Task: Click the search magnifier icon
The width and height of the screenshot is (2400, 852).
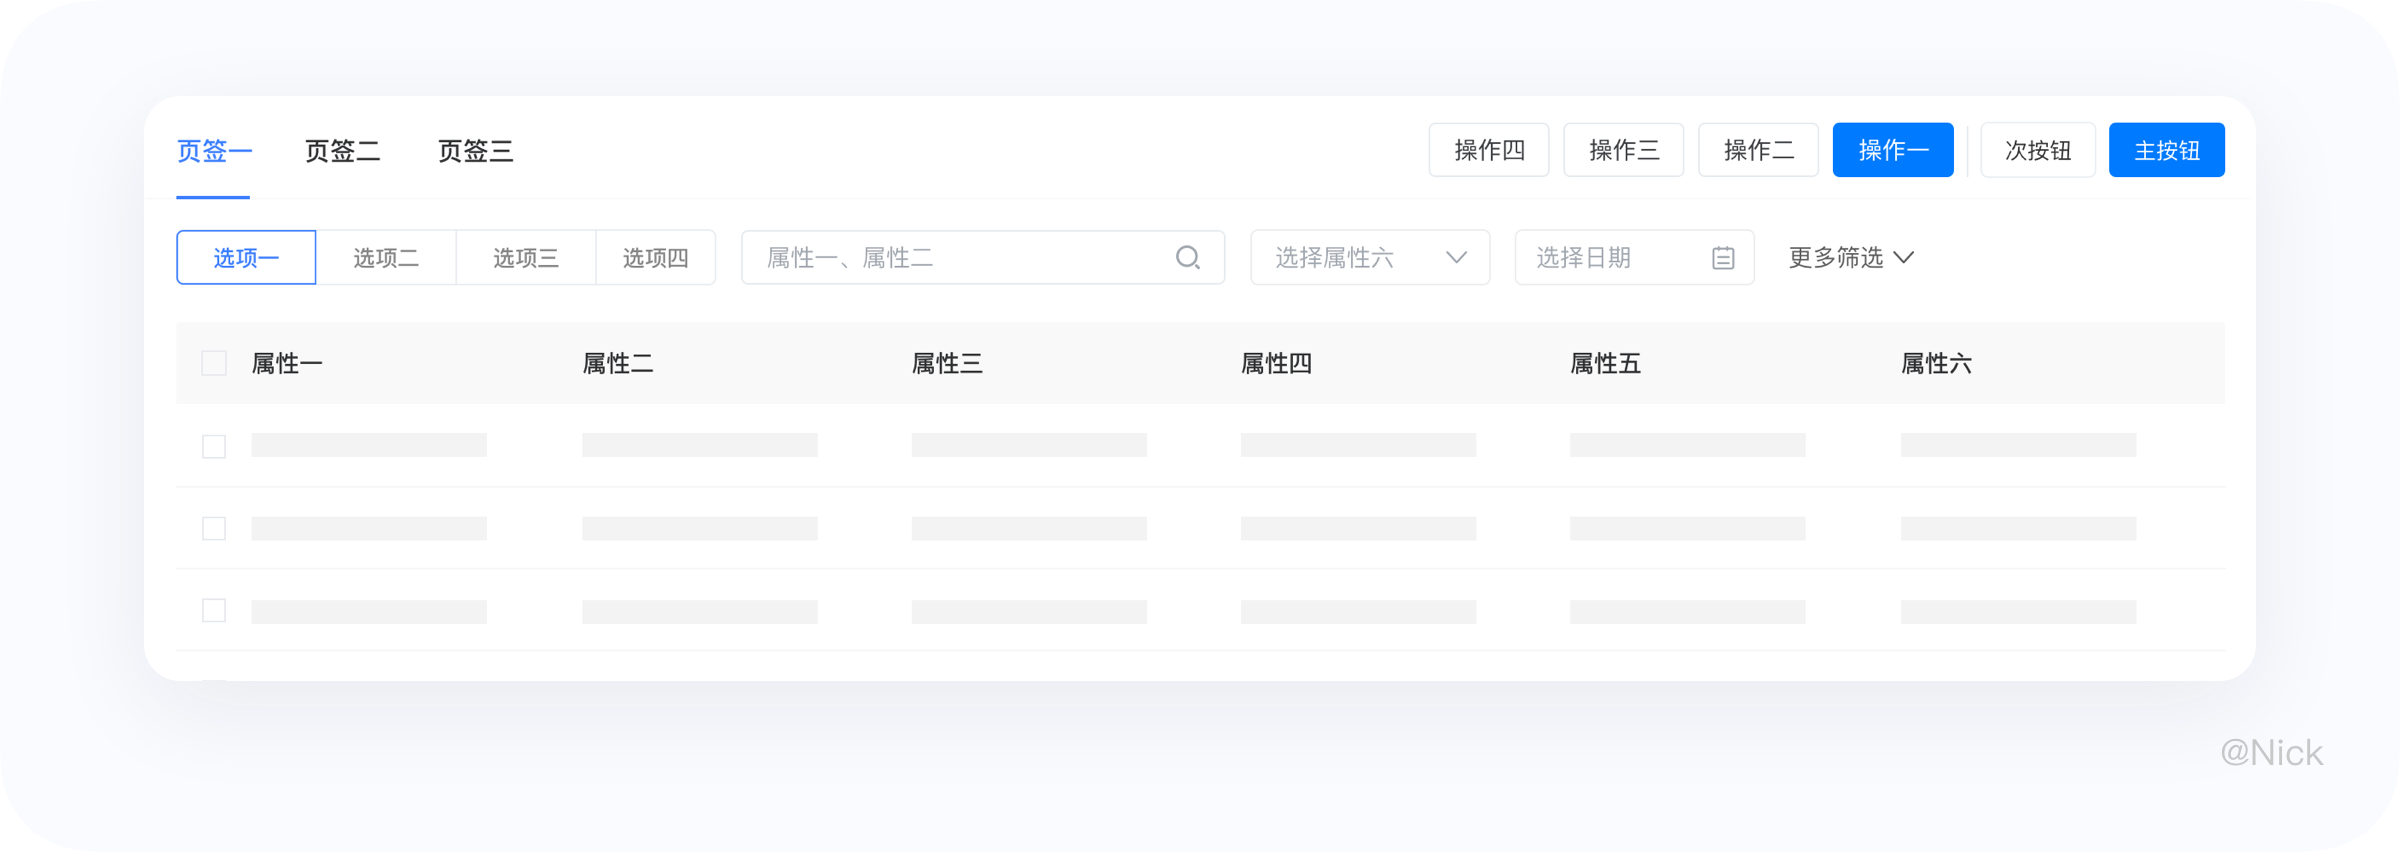Action: point(1187,258)
